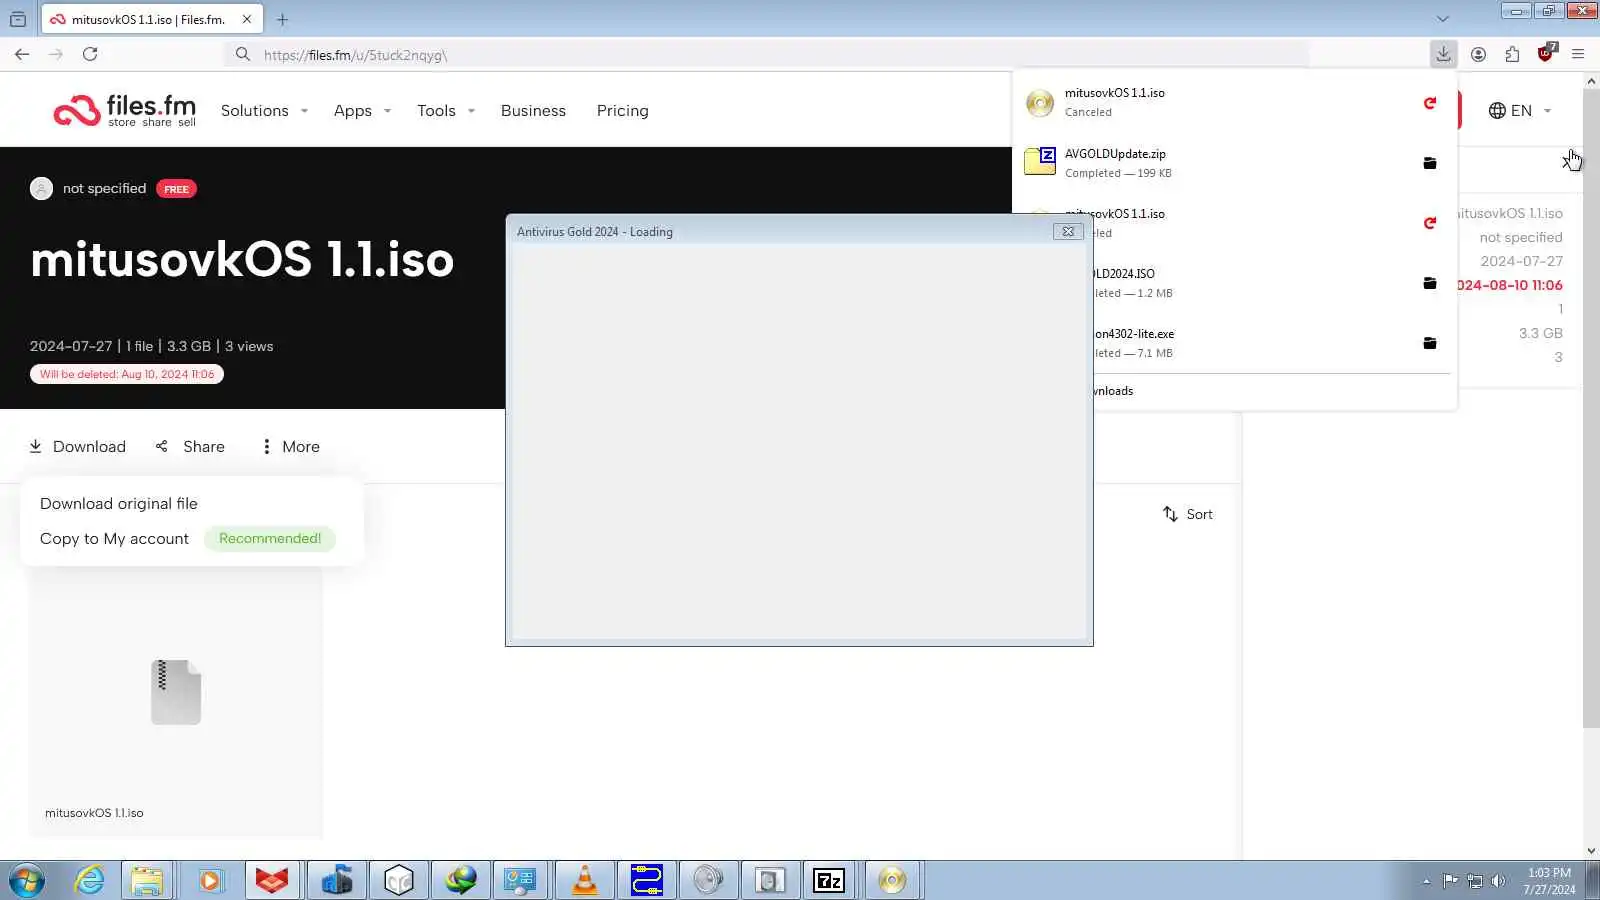This screenshot has width=1600, height=900.
Task: Click the browser address bar
Action: [x=766, y=54]
